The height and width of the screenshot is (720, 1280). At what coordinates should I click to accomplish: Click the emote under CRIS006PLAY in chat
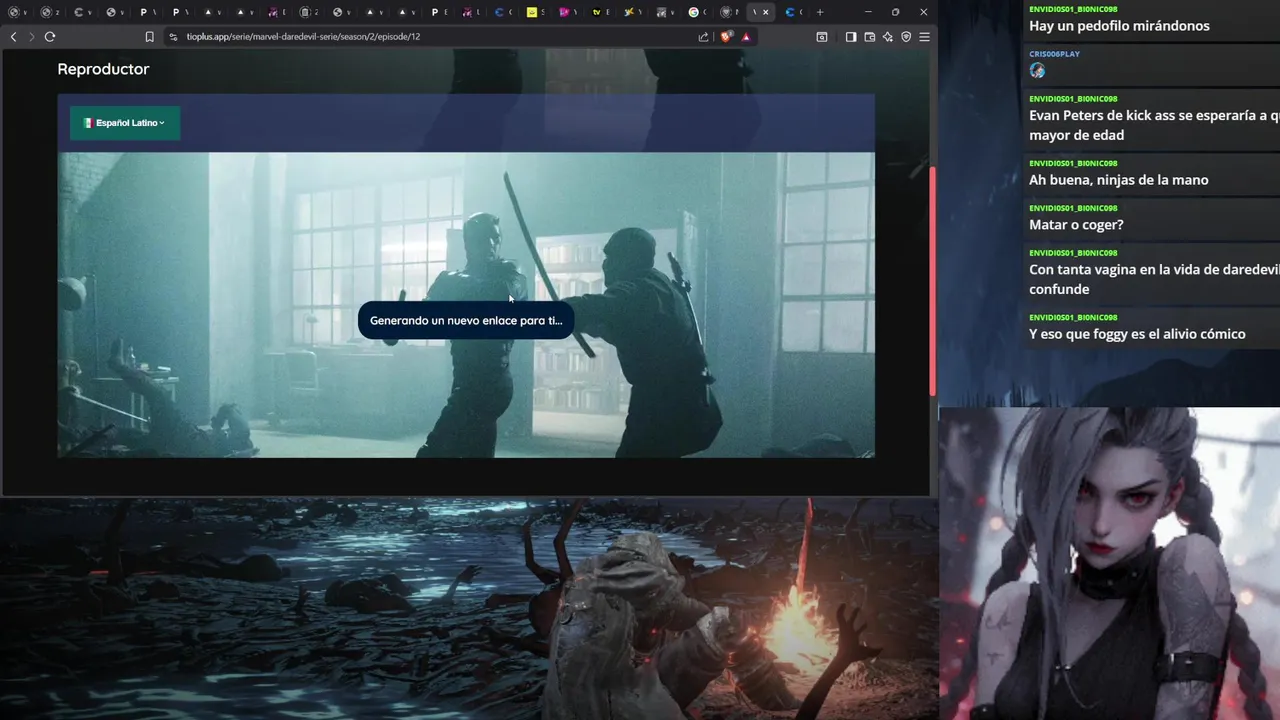pos(1037,70)
